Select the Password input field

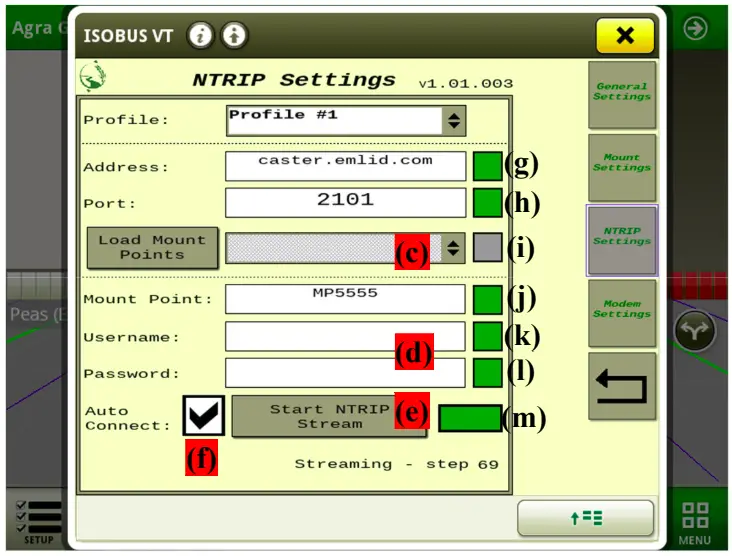point(345,373)
